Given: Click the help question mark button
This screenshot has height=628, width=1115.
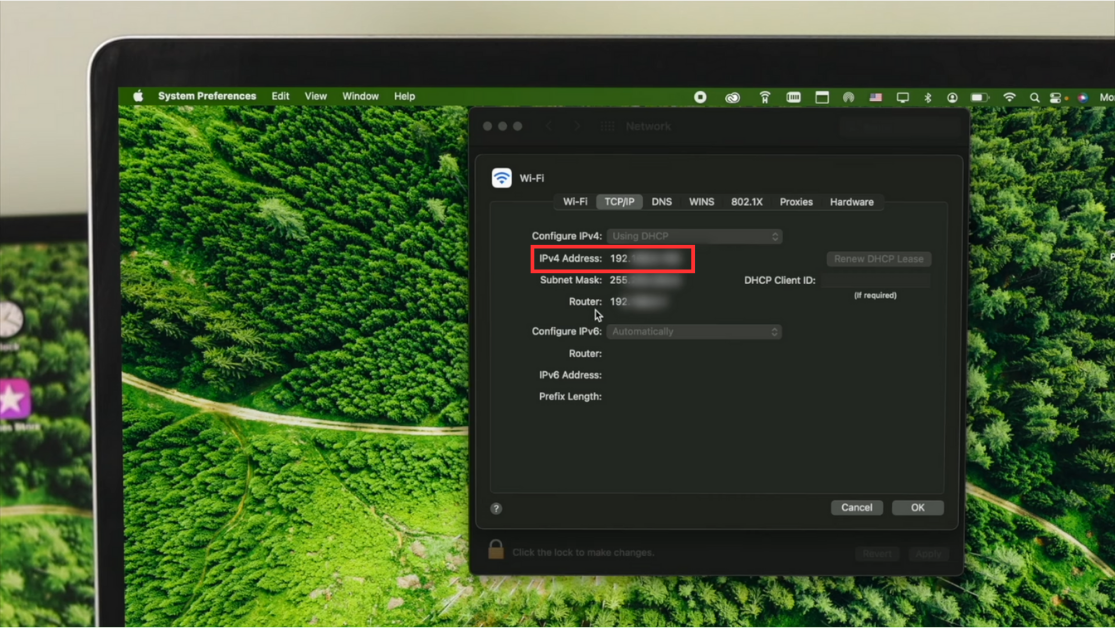Looking at the screenshot, I should point(496,509).
